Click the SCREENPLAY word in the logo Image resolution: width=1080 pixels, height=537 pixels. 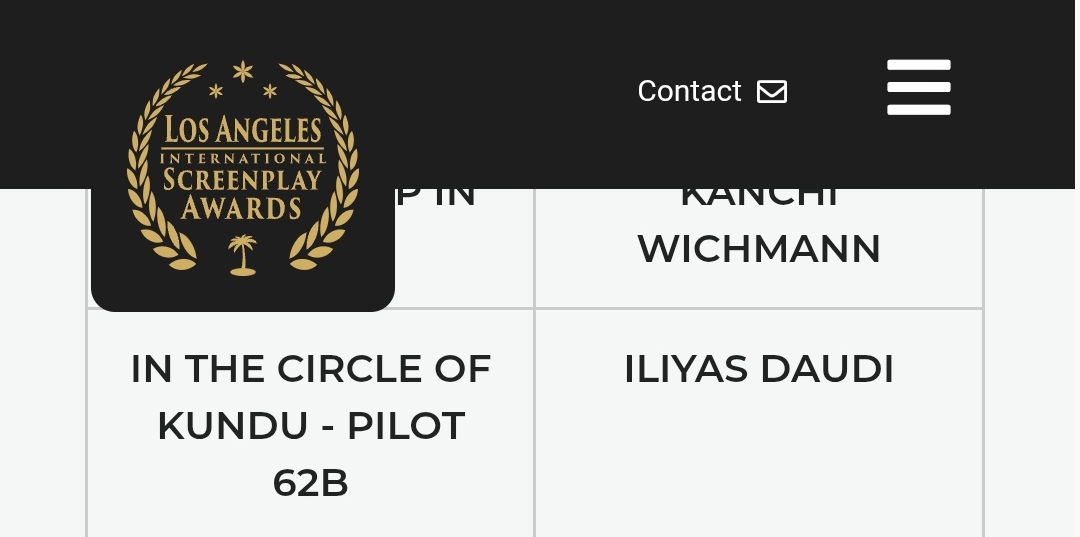pyautogui.click(x=242, y=180)
